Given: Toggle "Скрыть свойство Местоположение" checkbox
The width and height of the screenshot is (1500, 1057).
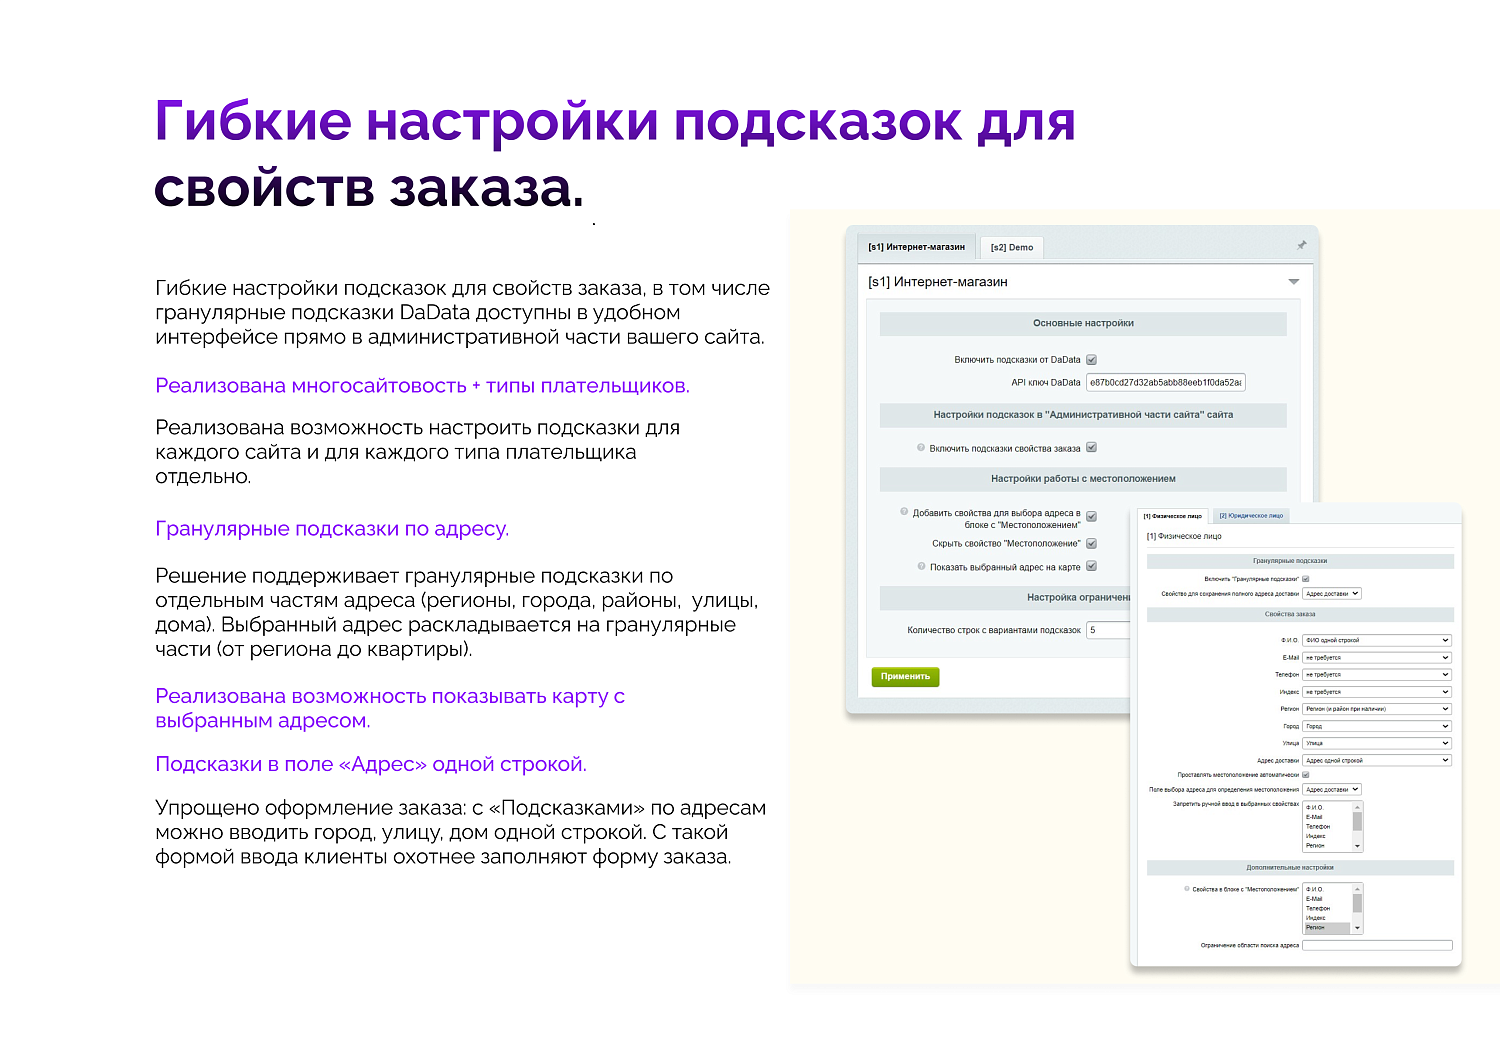Looking at the screenshot, I should (1089, 544).
